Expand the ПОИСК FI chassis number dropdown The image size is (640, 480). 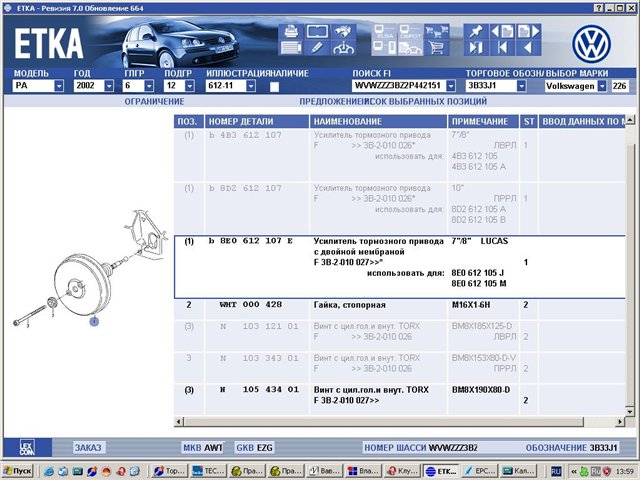pyautogui.click(x=451, y=86)
